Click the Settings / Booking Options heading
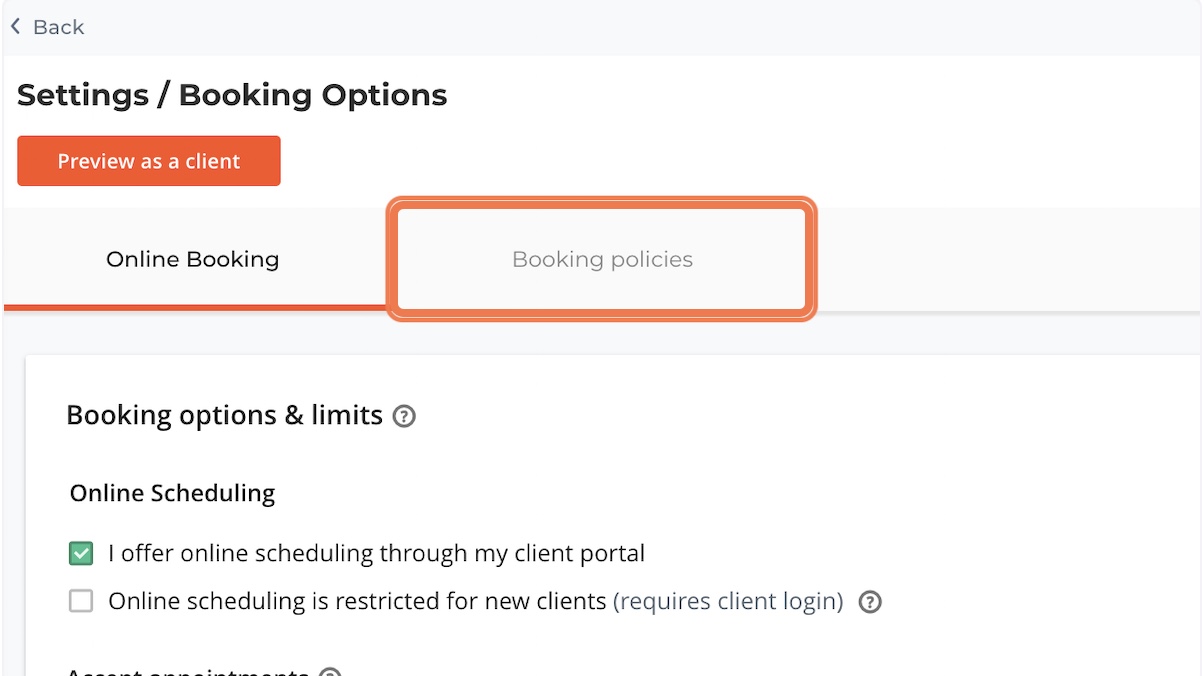 click(231, 94)
